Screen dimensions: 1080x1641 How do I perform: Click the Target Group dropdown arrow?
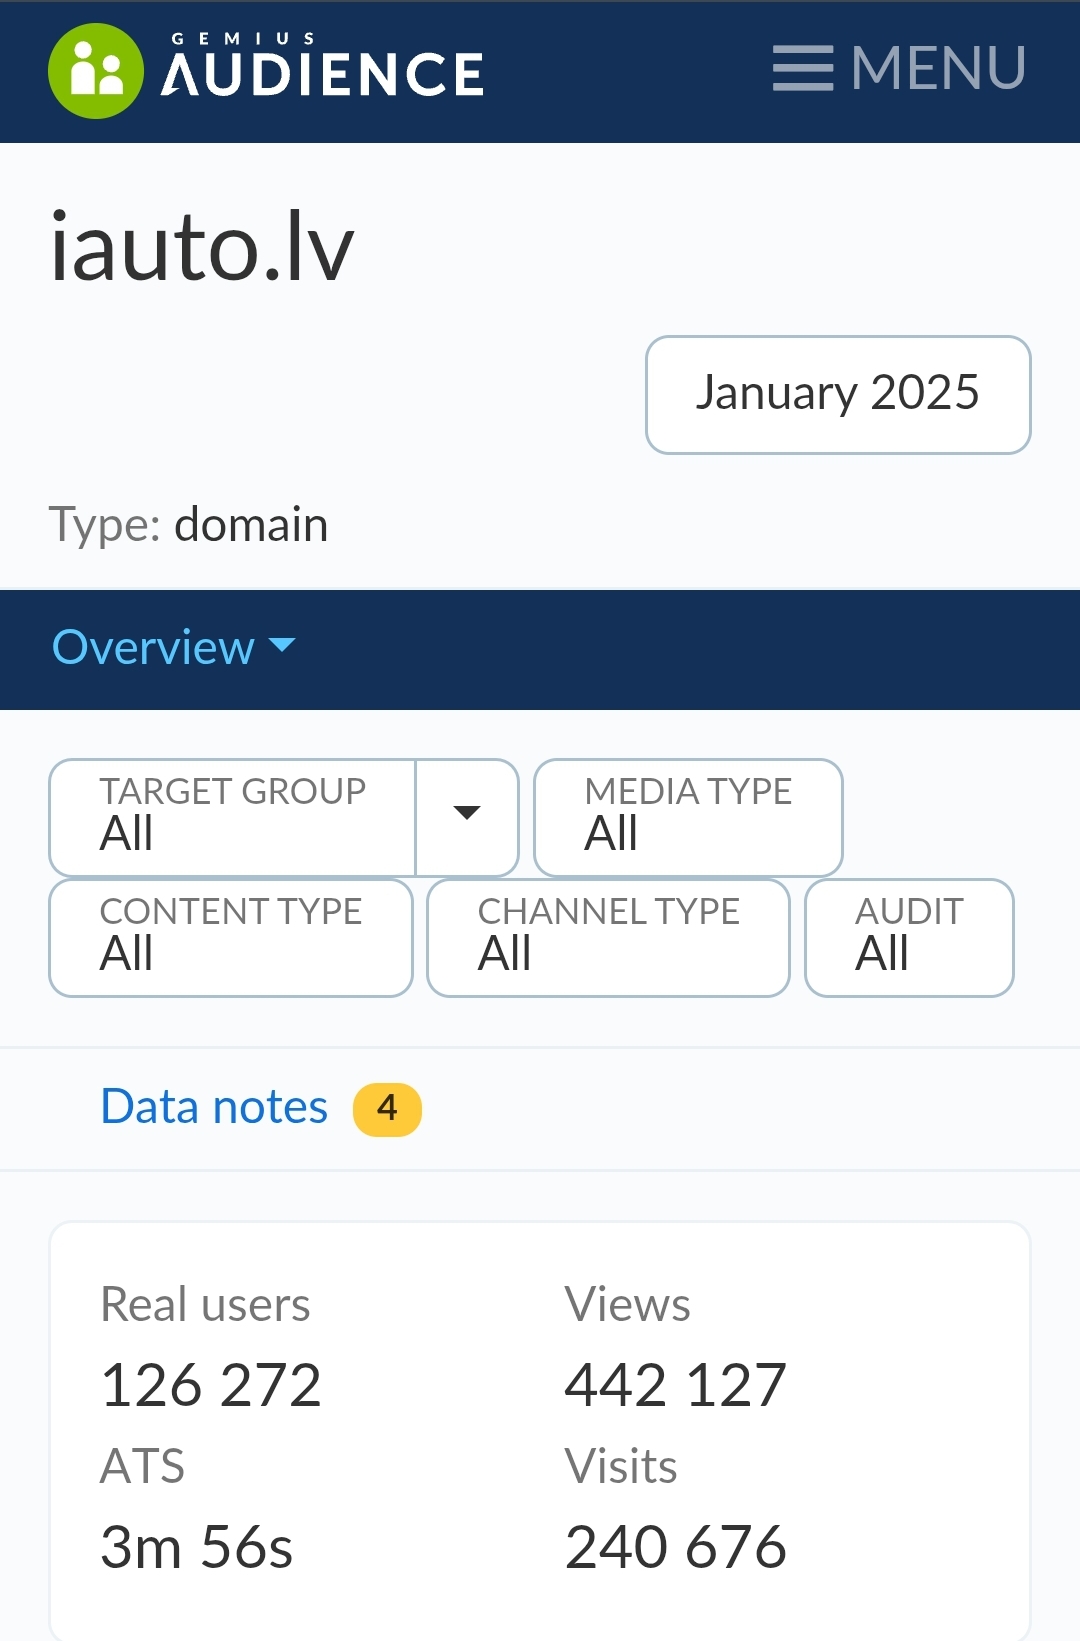tap(467, 814)
